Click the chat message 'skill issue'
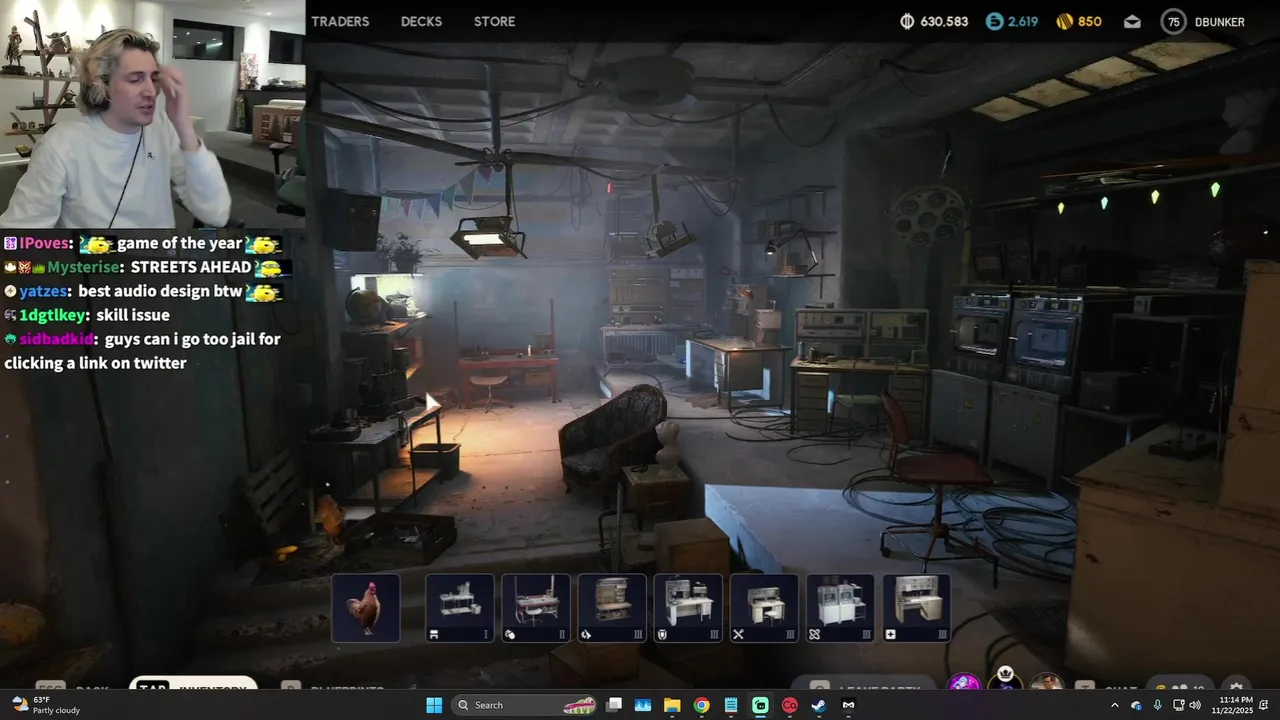The image size is (1280, 720). pos(132,315)
